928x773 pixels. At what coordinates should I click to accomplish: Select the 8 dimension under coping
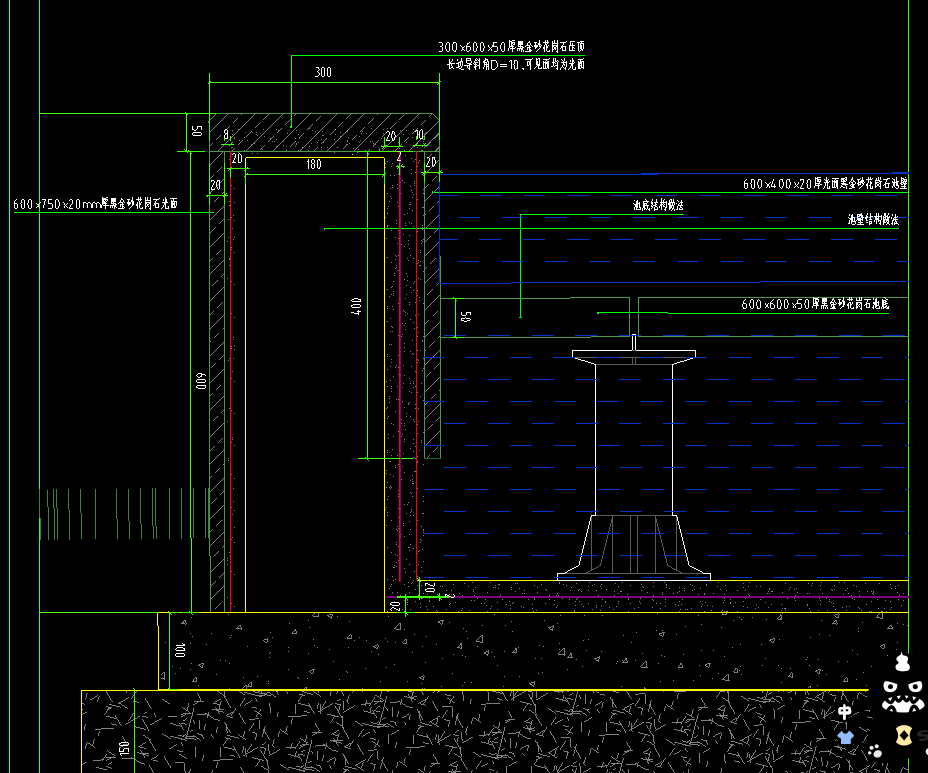(x=226, y=135)
